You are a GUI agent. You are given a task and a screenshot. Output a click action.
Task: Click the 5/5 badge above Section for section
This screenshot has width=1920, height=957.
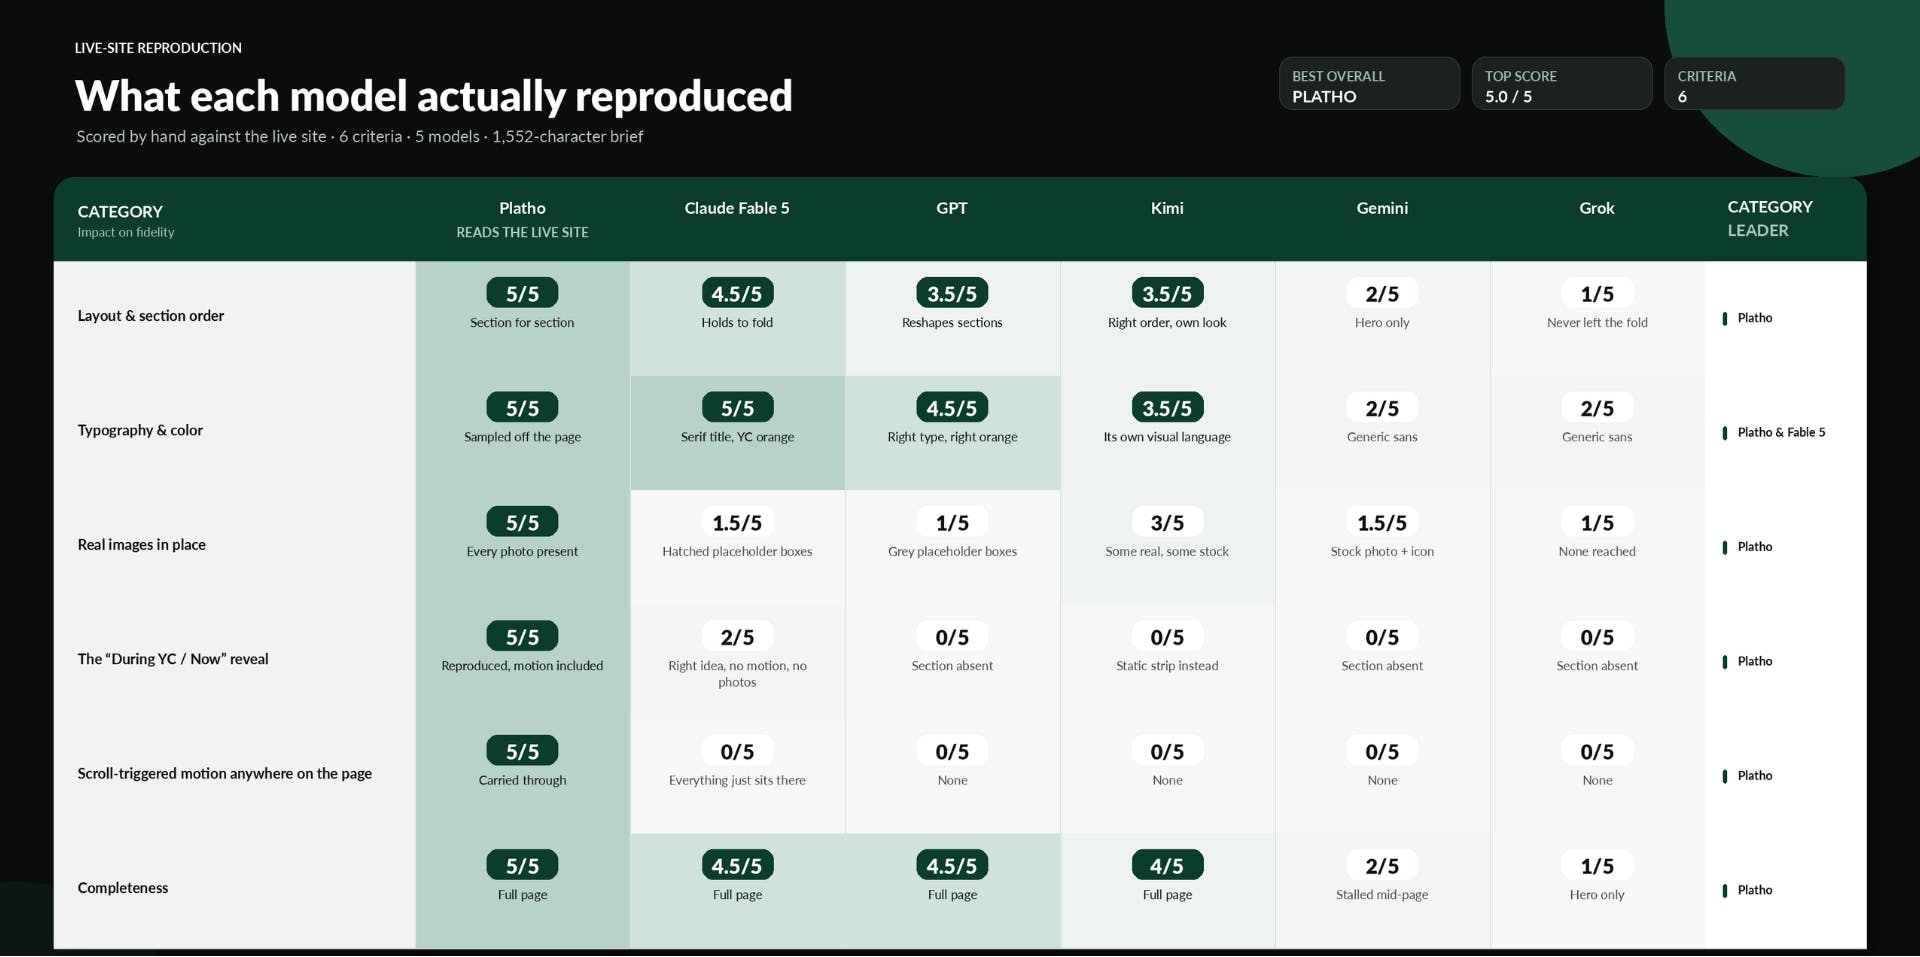click(522, 293)
